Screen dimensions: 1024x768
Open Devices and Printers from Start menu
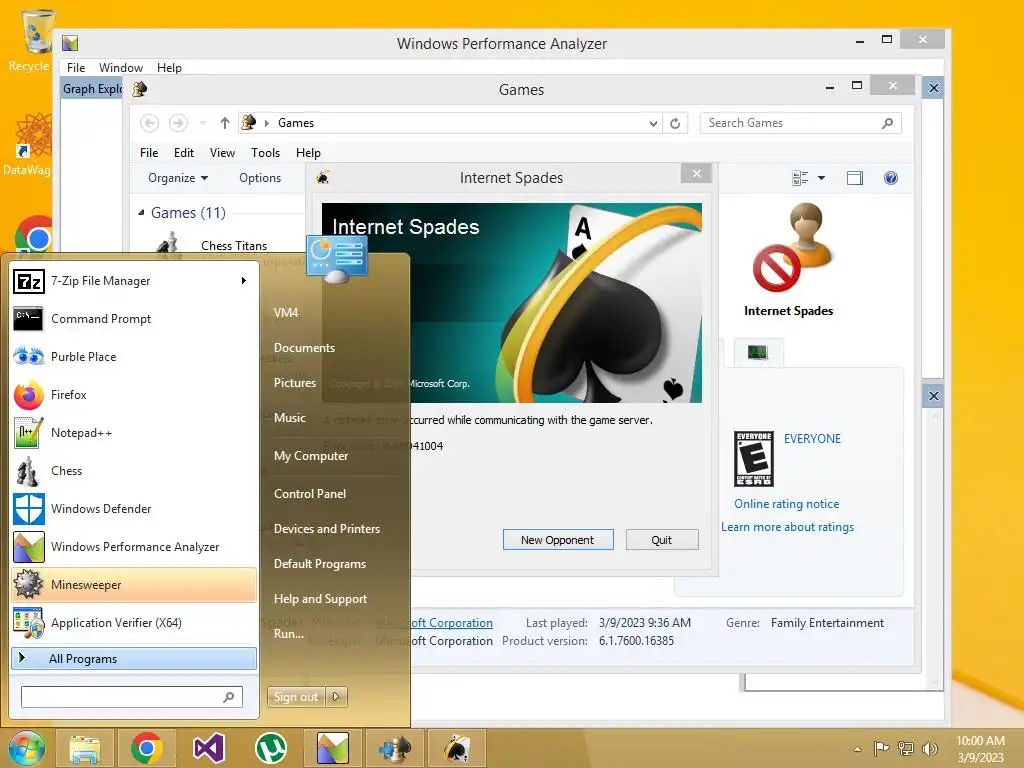(327, 529)
